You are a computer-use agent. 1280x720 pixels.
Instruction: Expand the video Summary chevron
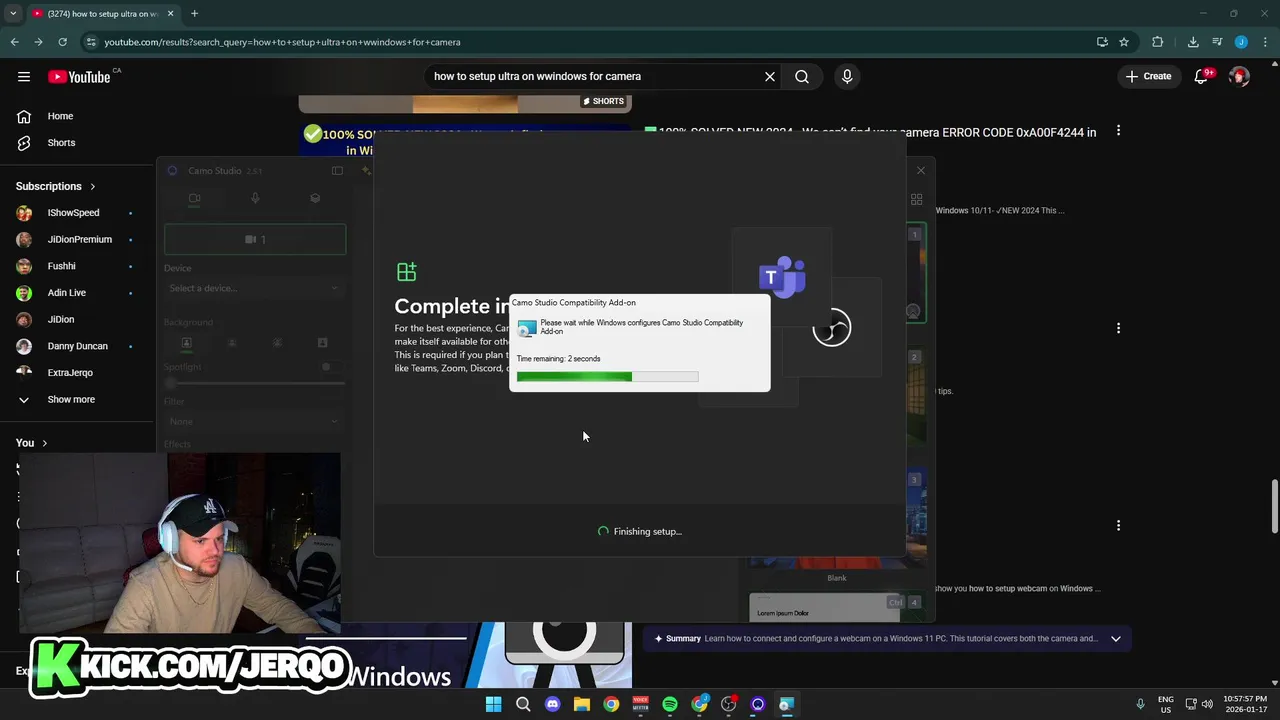click(x=1116, y=639)
